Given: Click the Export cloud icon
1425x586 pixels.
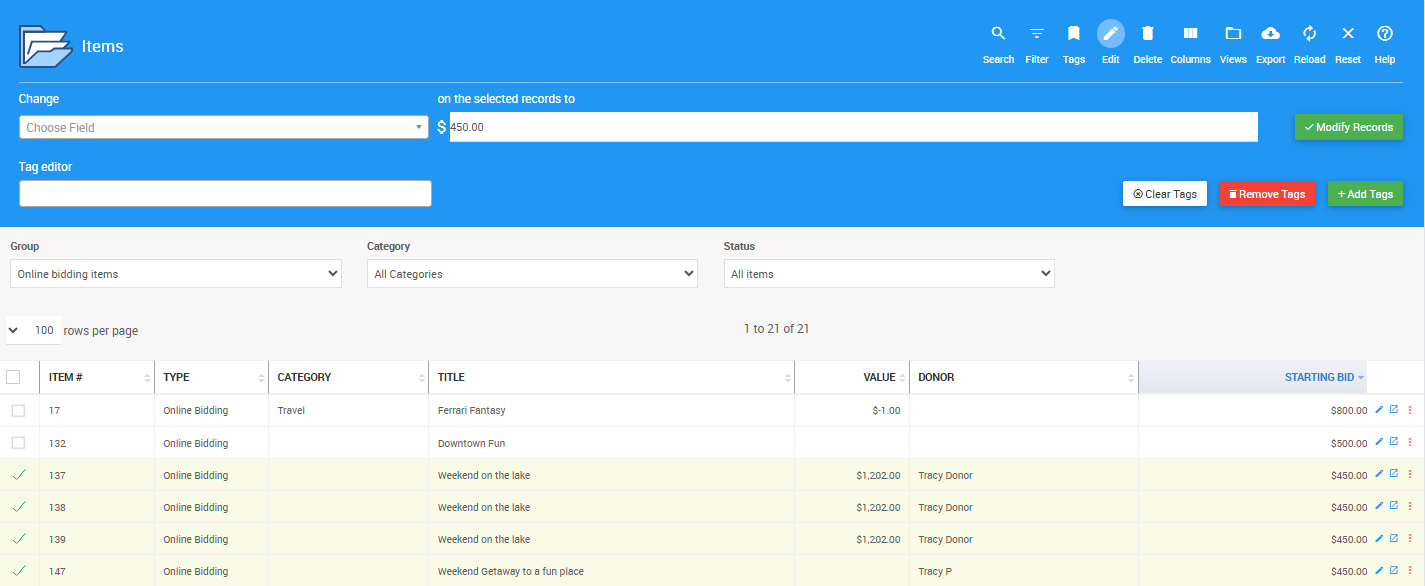Looking at the screenshot, I should coord(1270,34).
